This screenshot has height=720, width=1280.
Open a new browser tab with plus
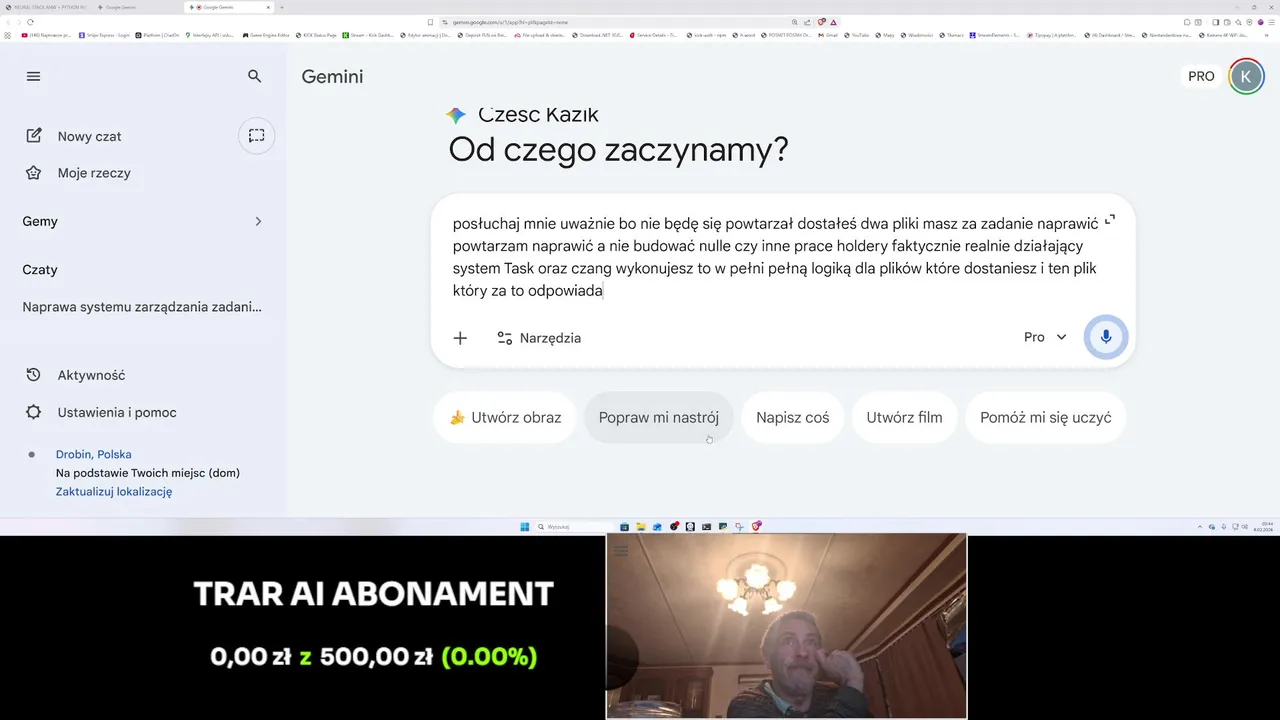(282, 7)
